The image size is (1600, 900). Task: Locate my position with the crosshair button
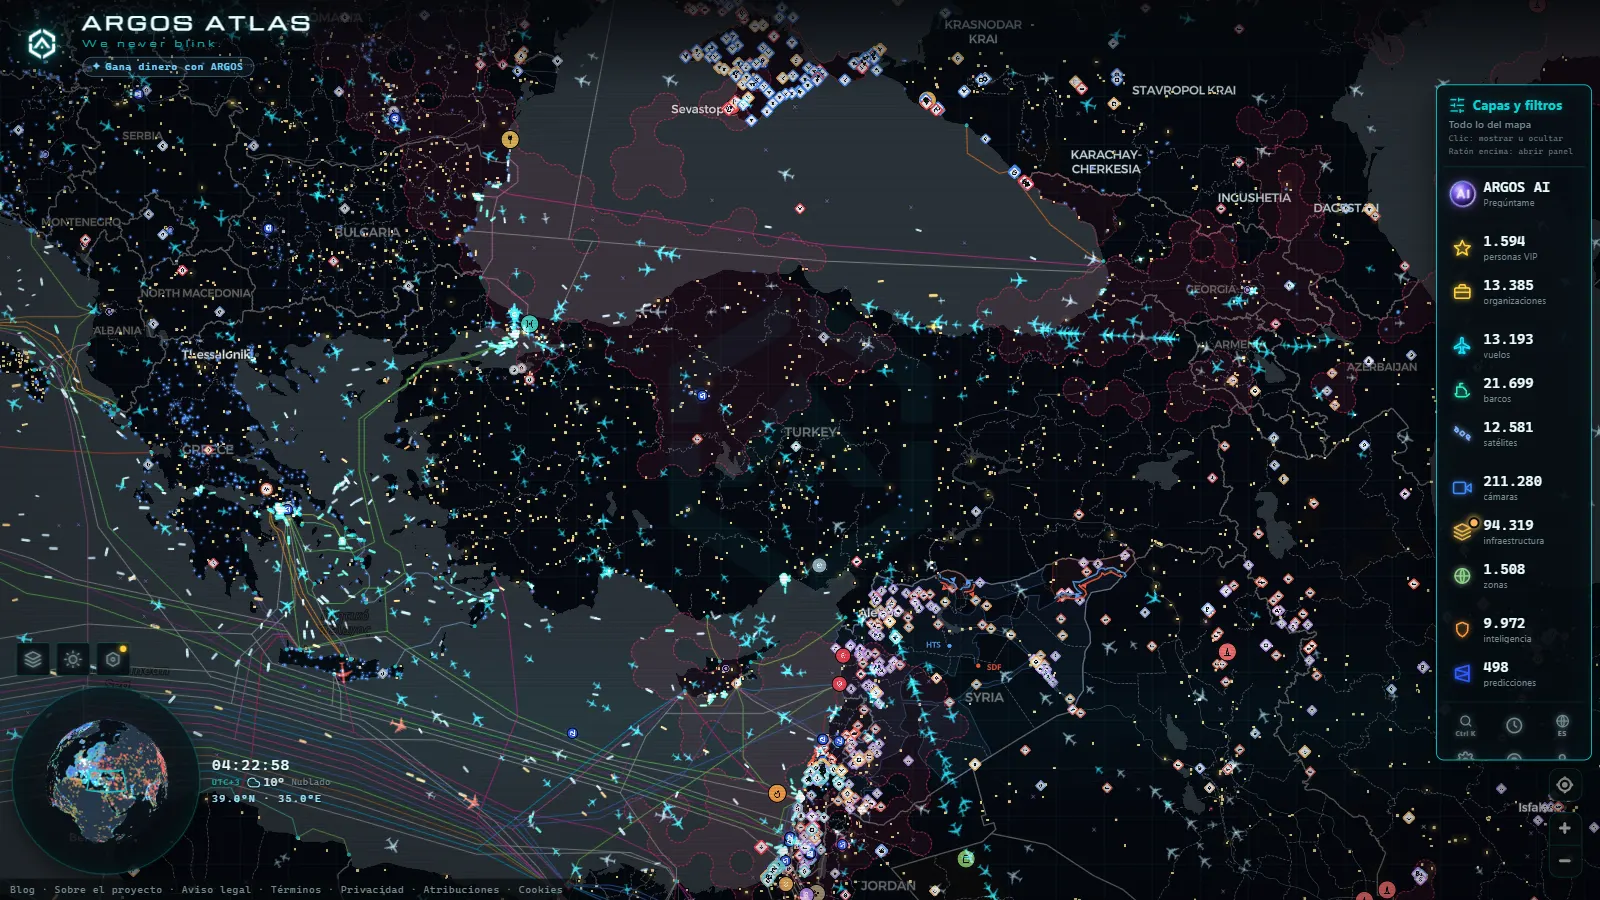pyautogui.click(x=1565, y=785)
